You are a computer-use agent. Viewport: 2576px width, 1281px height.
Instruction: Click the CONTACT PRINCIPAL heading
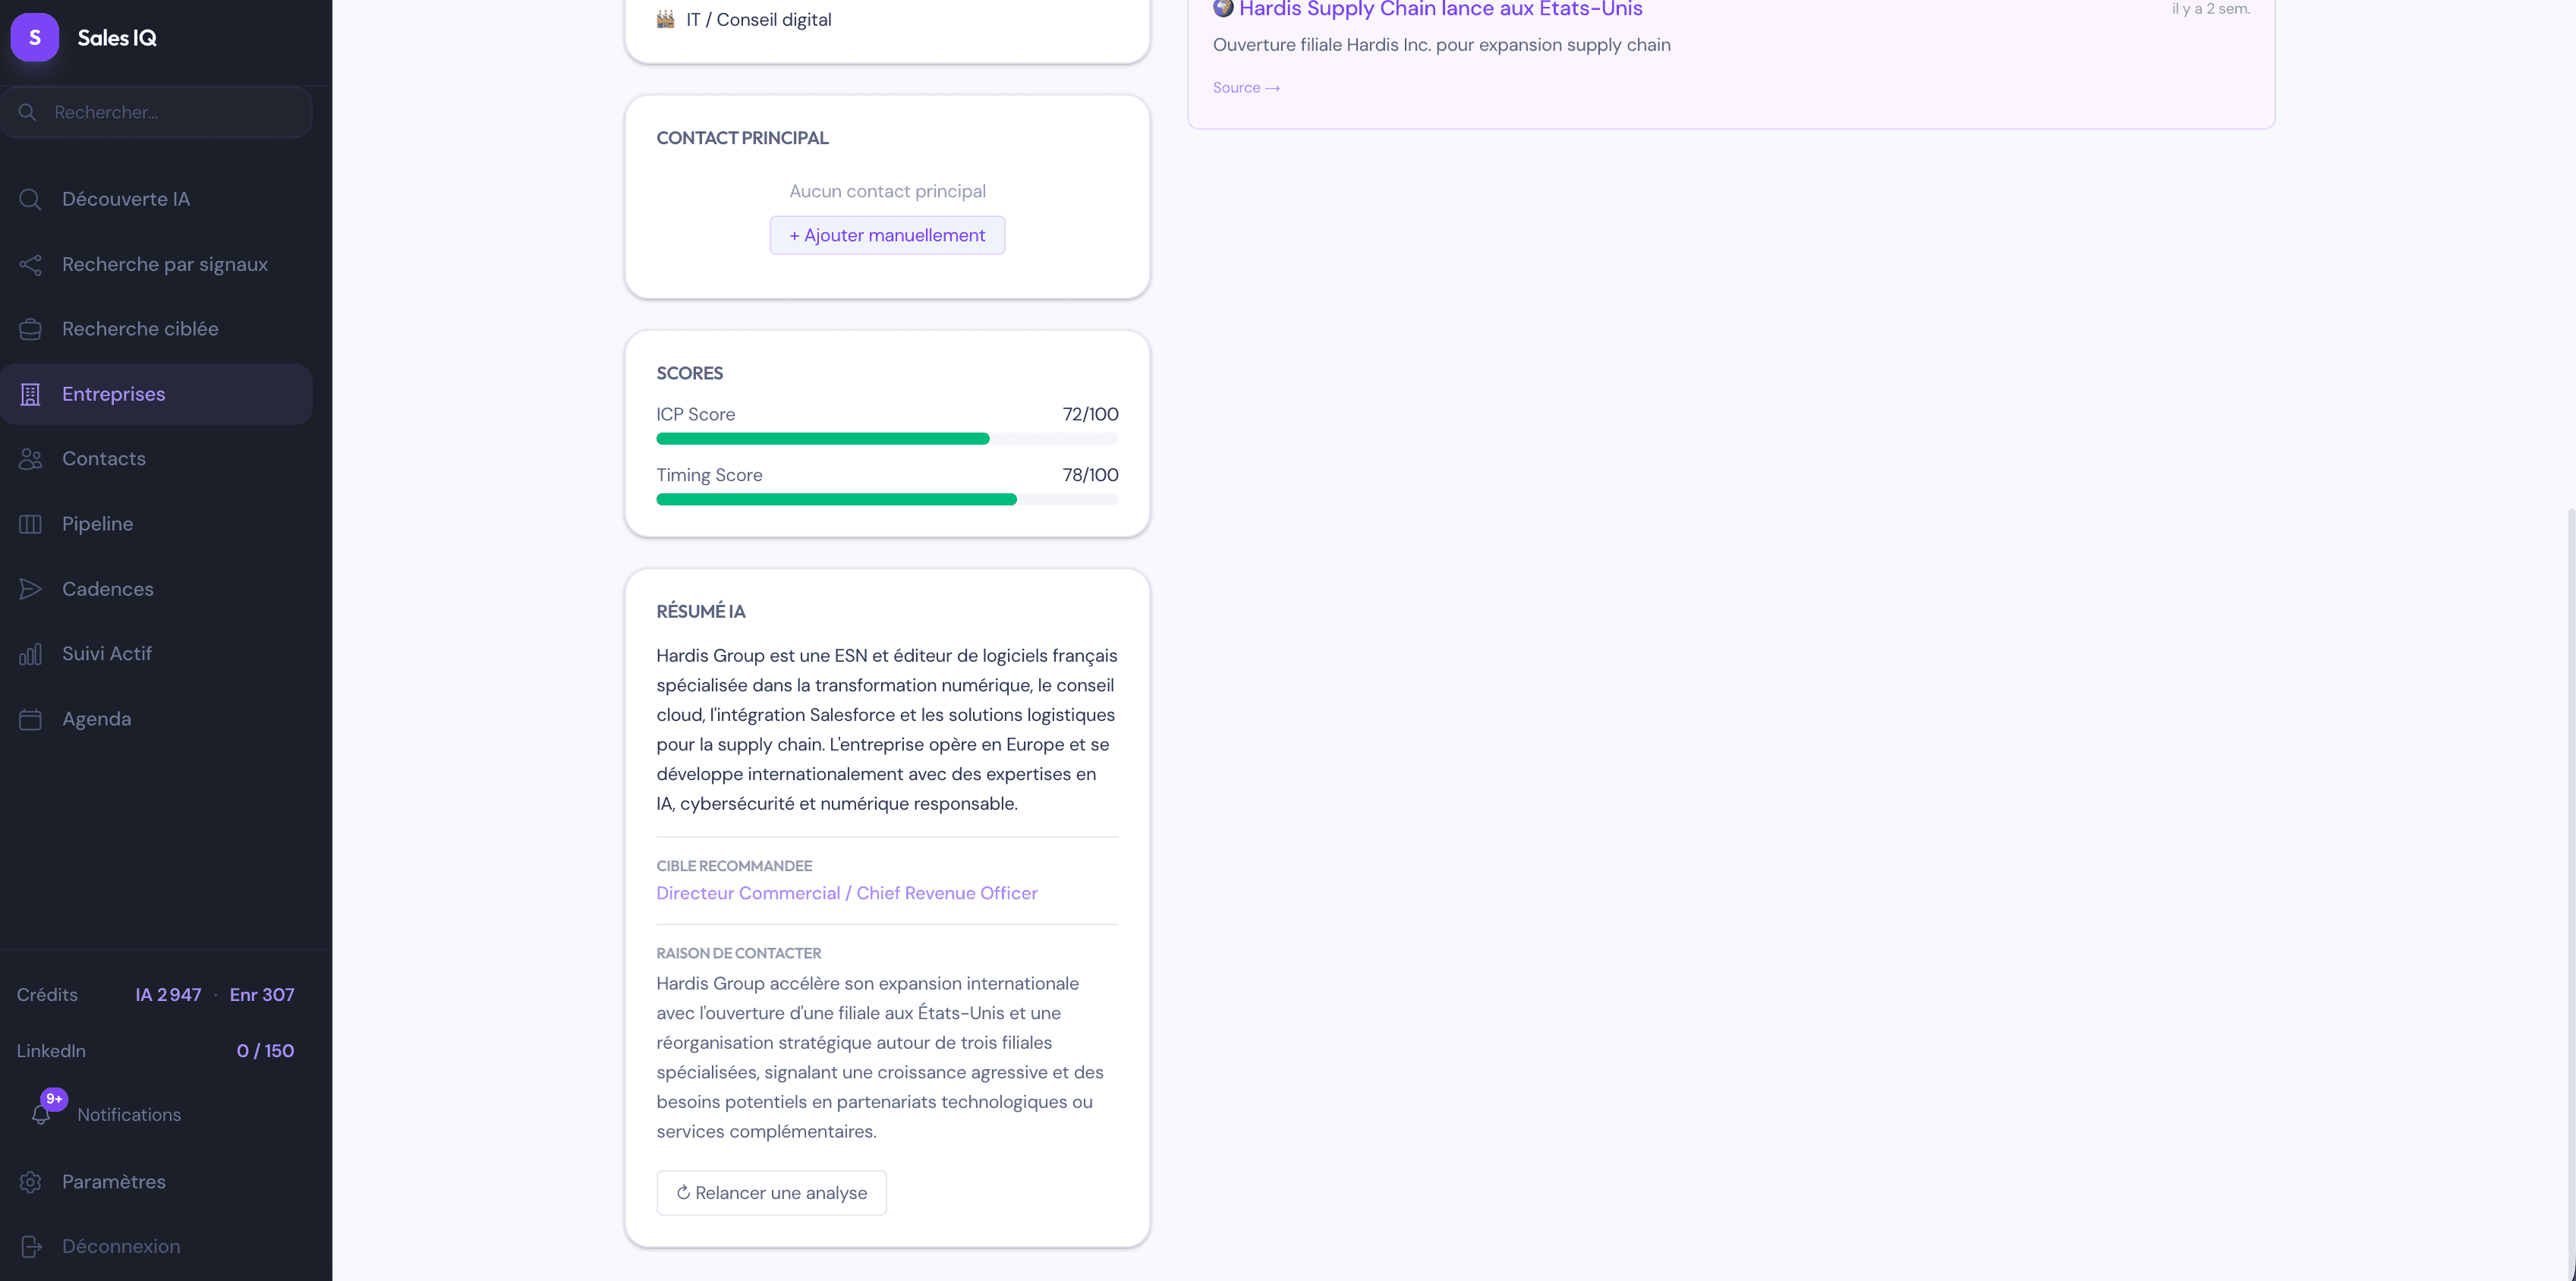point(742,138)
